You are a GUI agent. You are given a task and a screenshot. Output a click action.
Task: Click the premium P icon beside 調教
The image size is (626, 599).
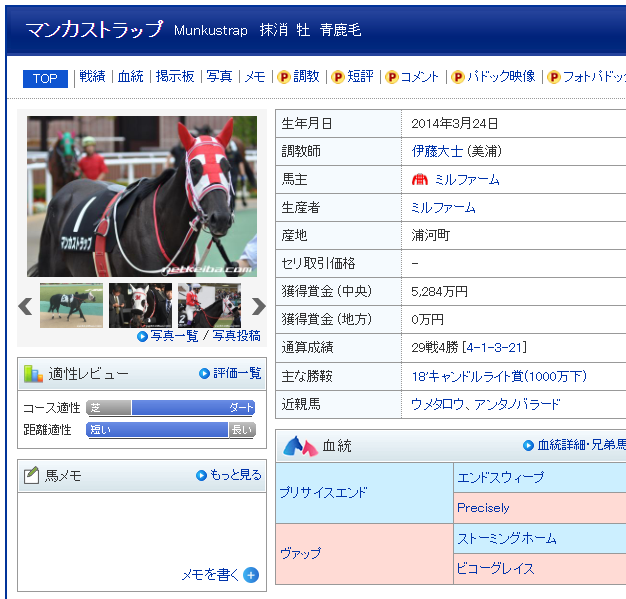(284, 77)
